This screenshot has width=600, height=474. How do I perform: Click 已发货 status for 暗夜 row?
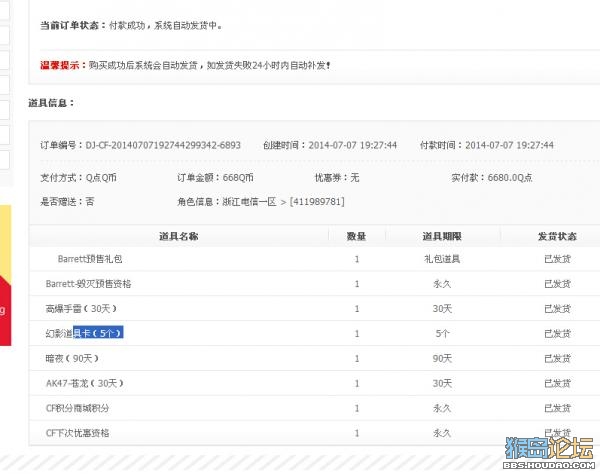point(558,358)
